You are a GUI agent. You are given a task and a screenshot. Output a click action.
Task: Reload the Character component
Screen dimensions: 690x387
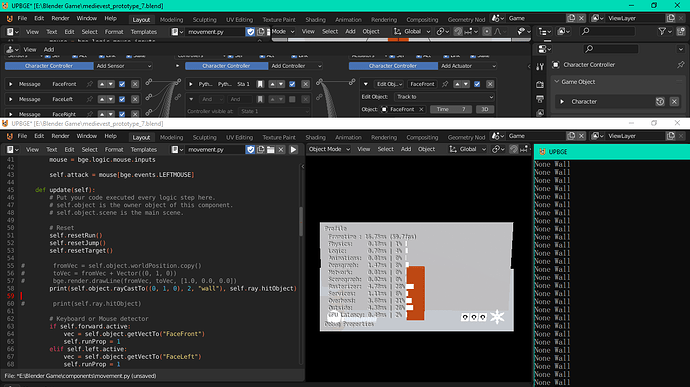click(x=660, y=102)
